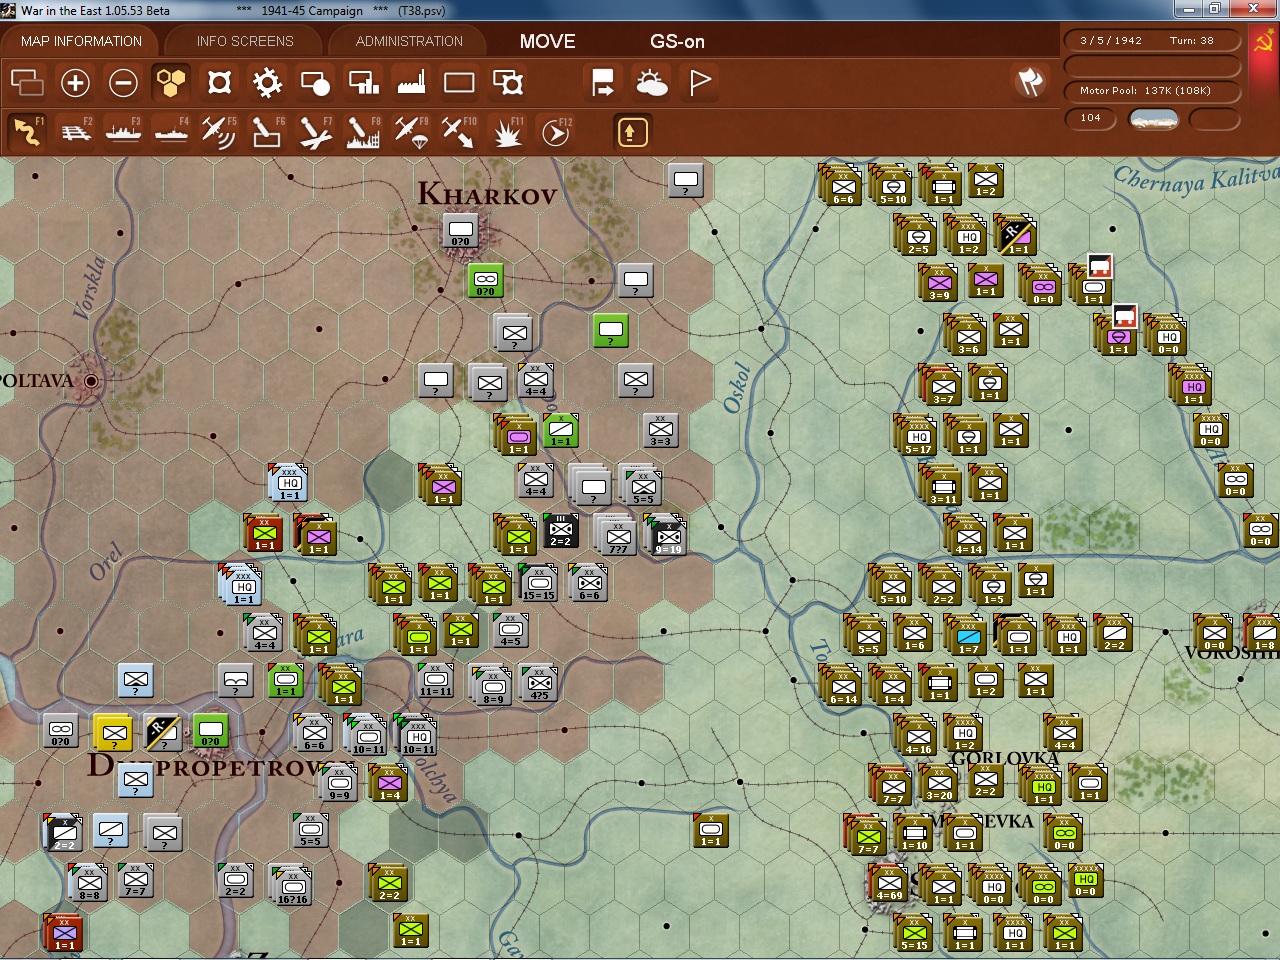Select the 3=9 unit counter

[x=940, y=282]
